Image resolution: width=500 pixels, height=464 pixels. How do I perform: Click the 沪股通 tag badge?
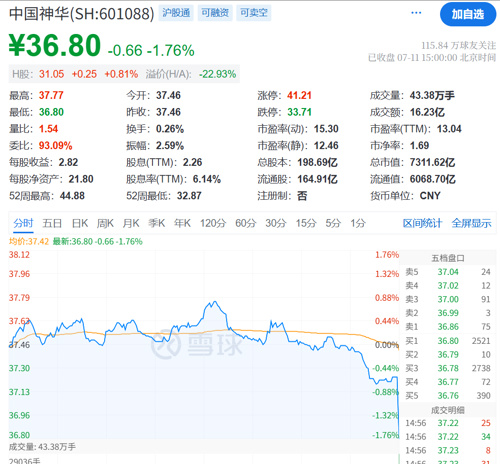(176, 13)
